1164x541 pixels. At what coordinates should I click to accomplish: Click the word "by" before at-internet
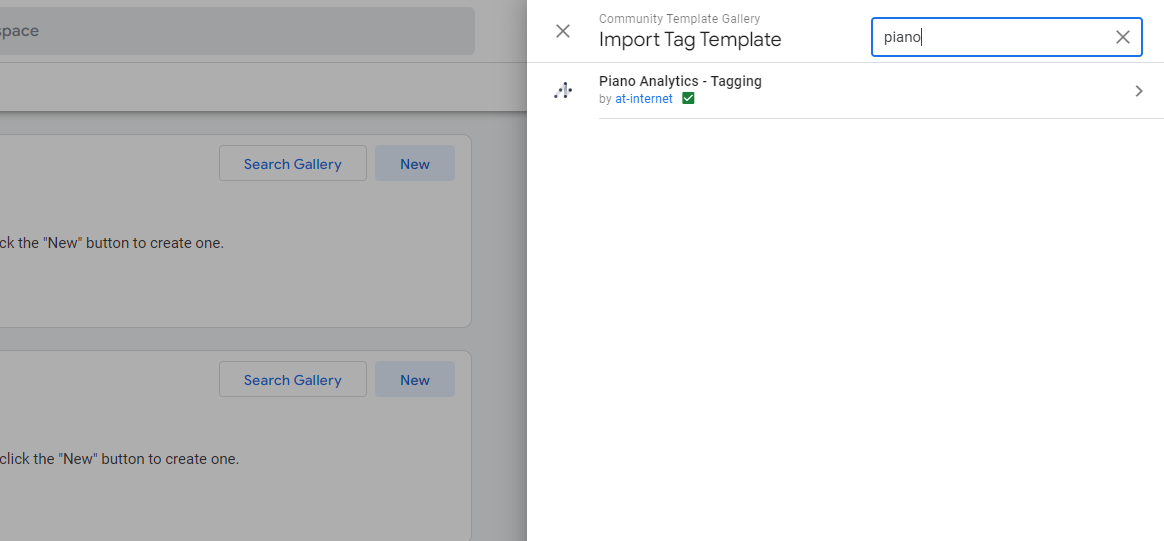tap(605, 99)
